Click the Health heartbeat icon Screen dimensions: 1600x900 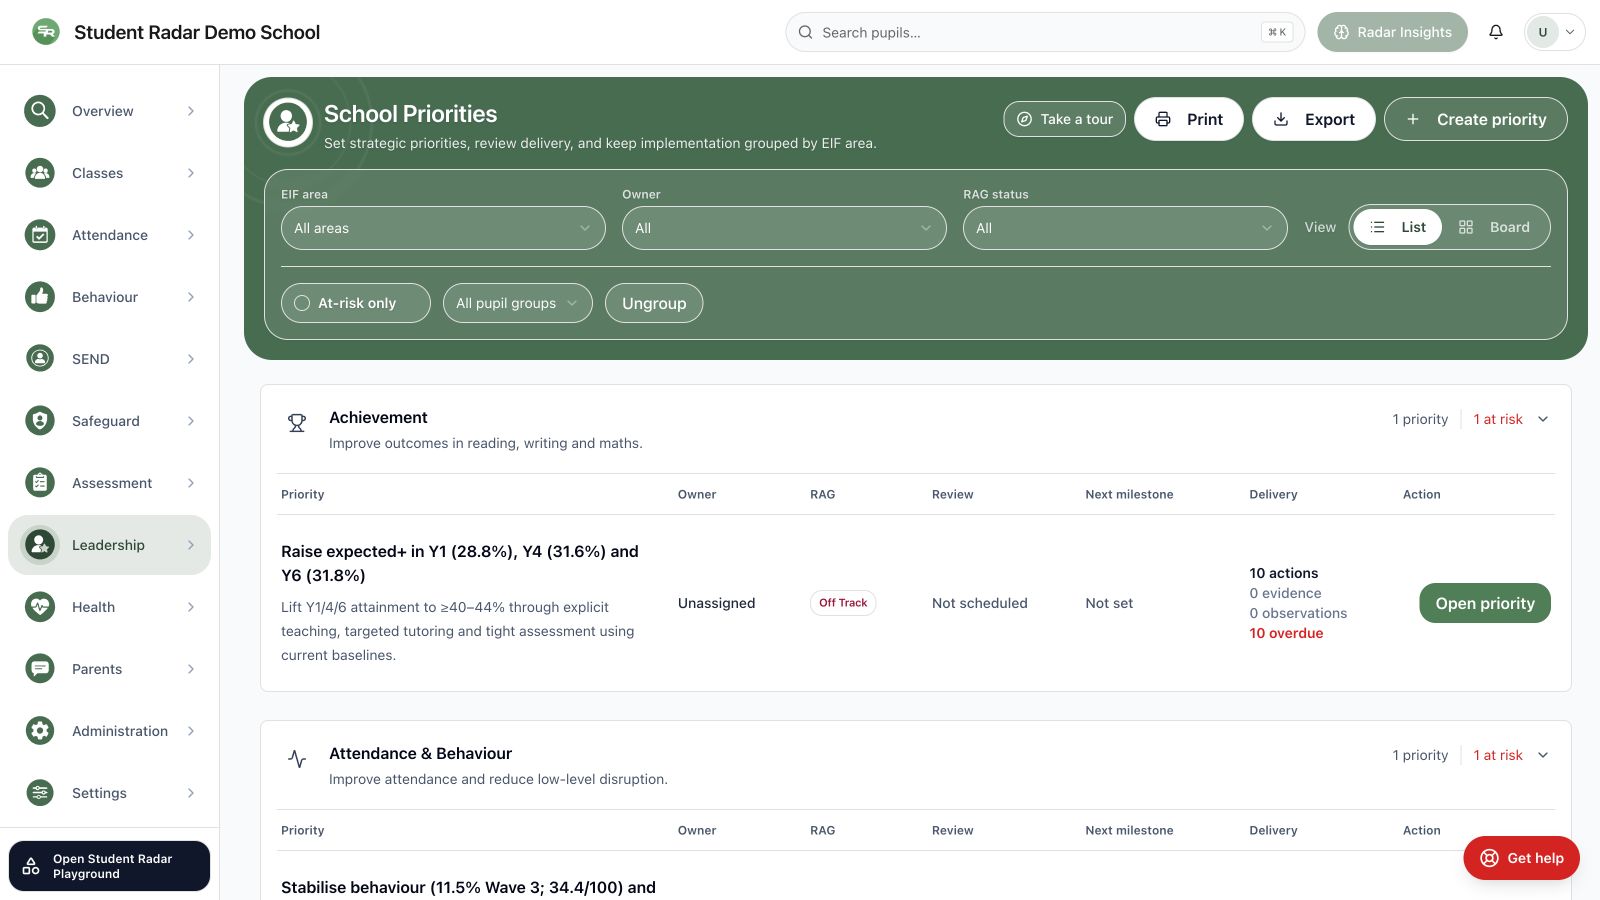pos(40,607)
